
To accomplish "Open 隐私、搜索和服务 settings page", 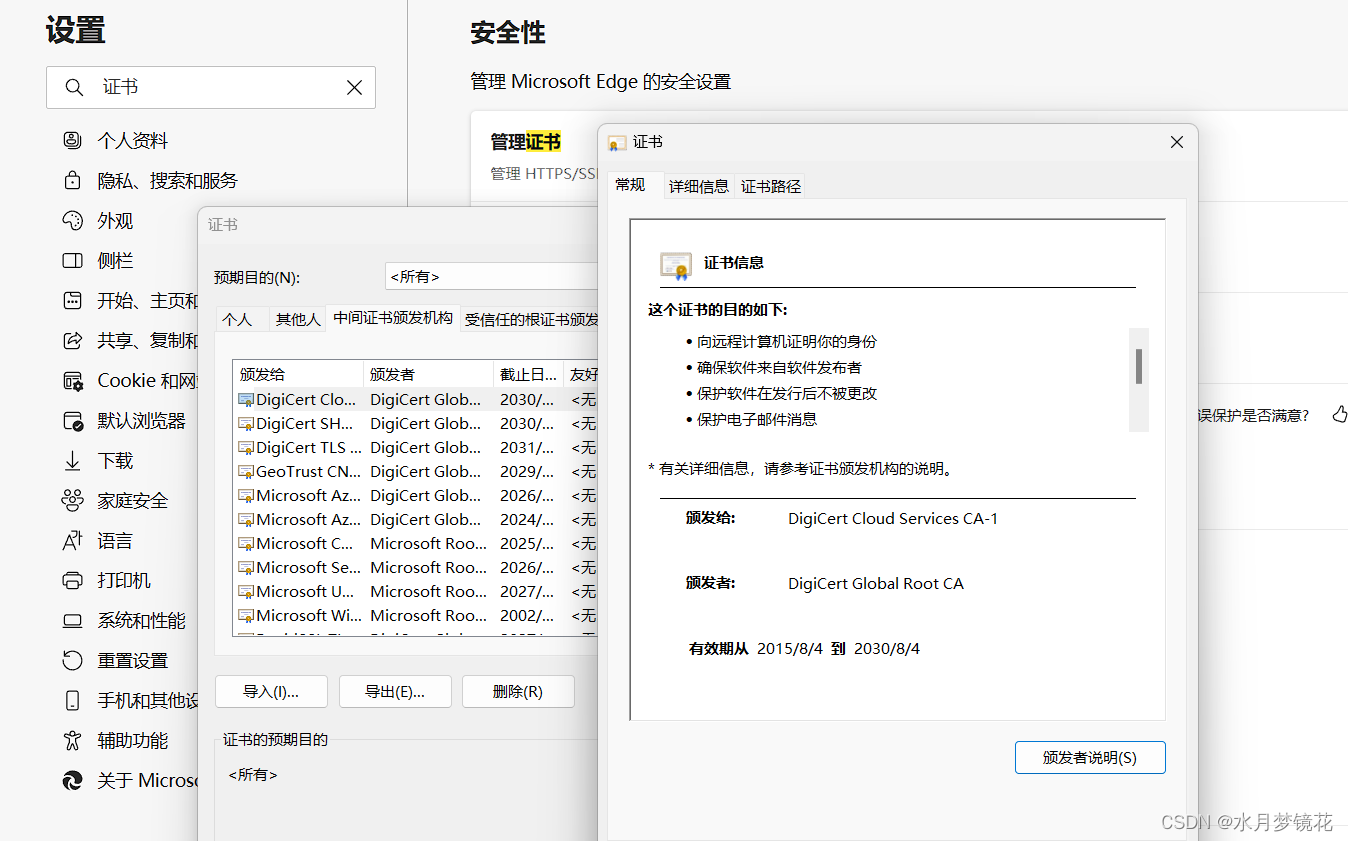I will (x=168, y=181).
